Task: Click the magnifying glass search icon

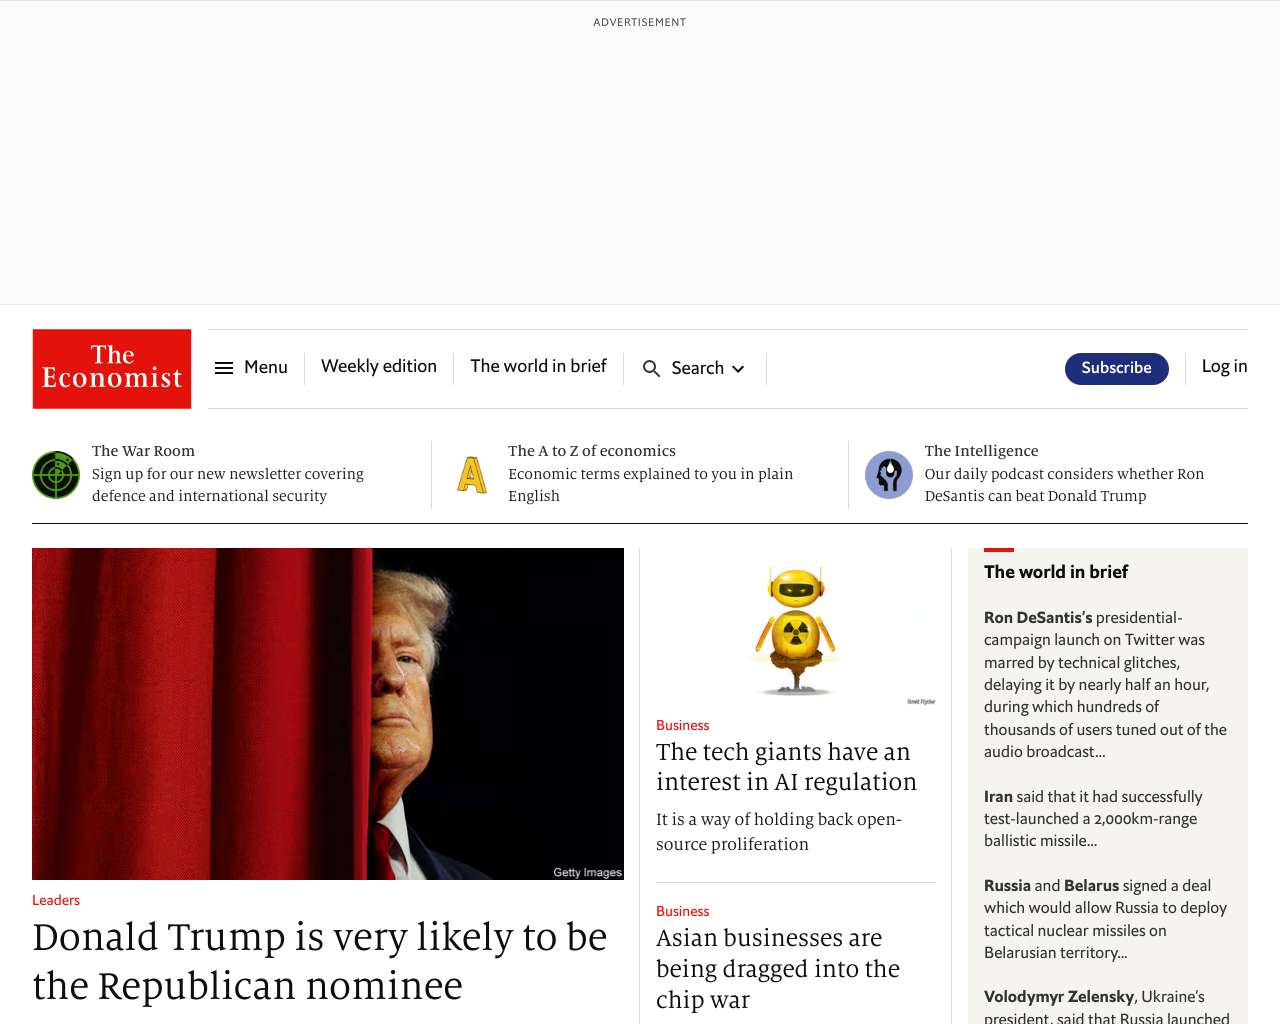Action: (651, 369)
